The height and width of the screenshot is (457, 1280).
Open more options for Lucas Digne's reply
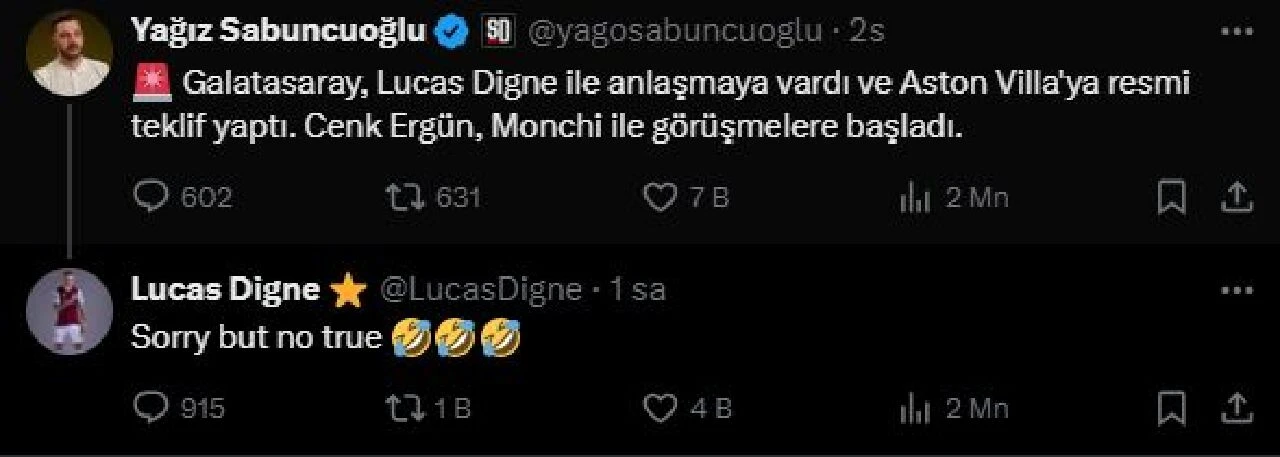pyautogui.click(x=1238, y=290)
